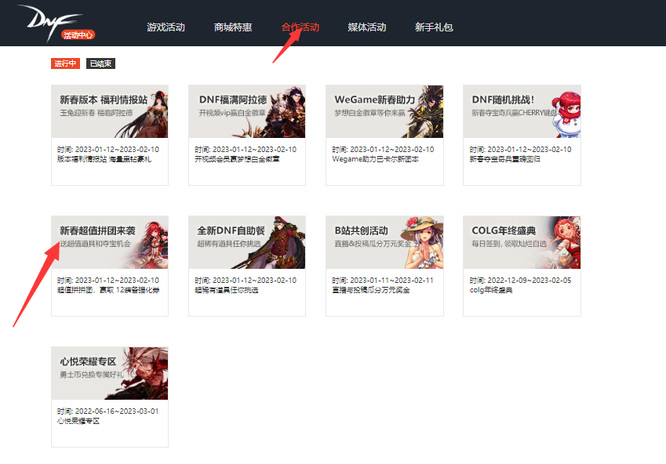Click colg年终盛典 description text link
666x464 pixels.
[x=496, y=289]
